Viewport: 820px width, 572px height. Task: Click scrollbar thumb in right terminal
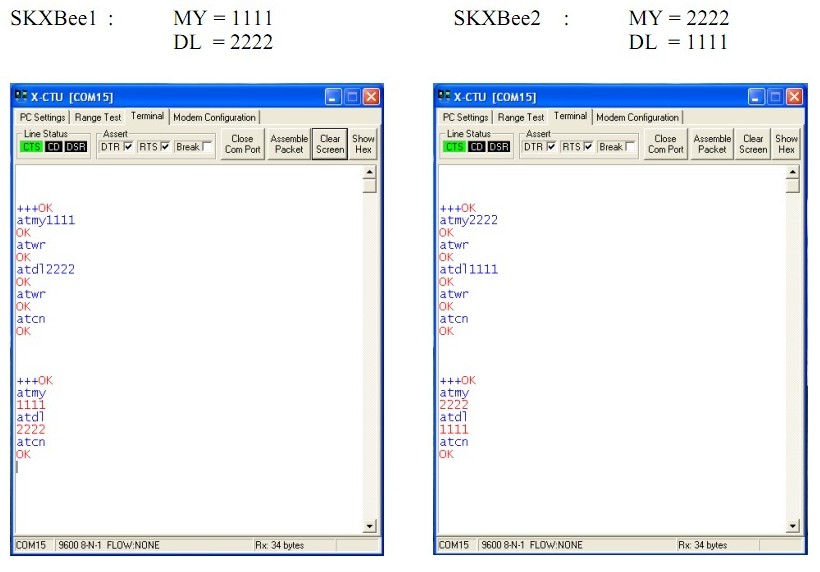(793, 186)
